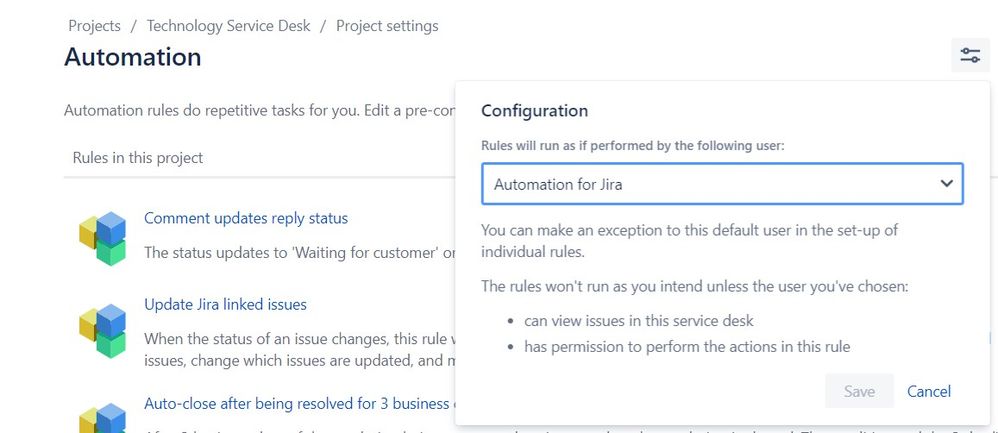Open the Update Jira linked issues rule
This screenshot has width=998, height=433.
[225, 304]
